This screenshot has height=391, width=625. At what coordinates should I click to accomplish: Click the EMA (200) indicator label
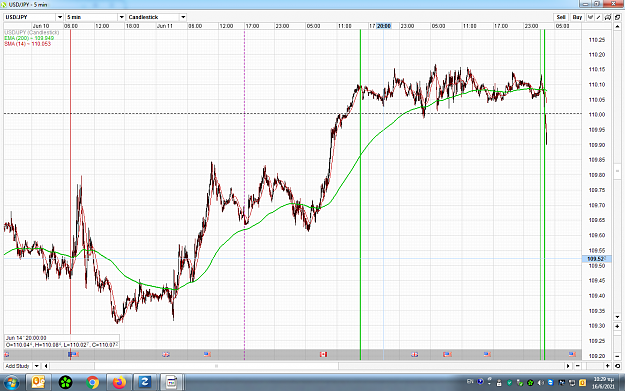(29, 38)
